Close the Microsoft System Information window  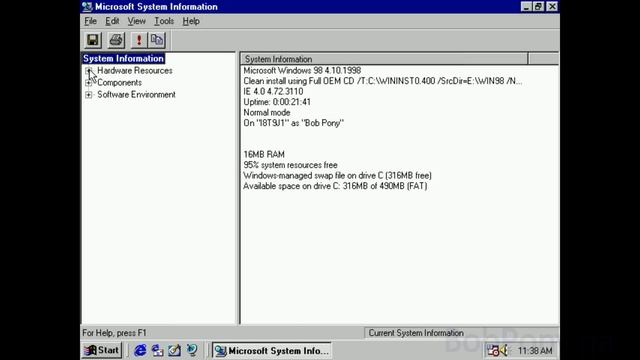[552, 7]
